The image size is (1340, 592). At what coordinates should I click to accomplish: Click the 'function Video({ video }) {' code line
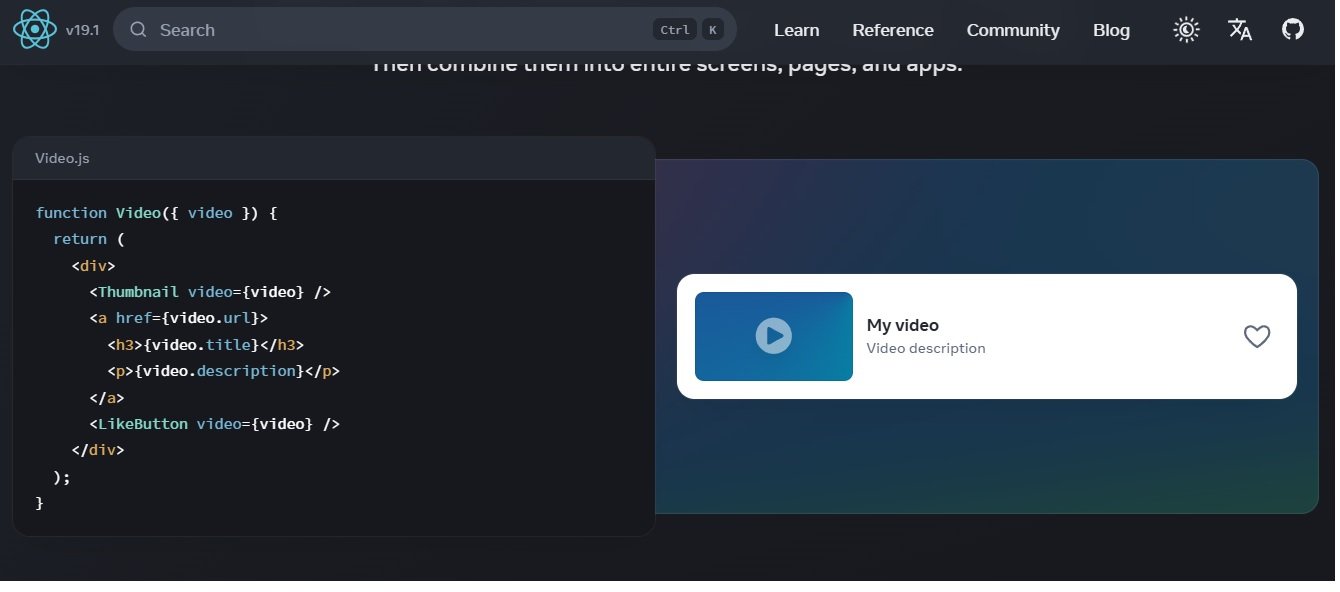[x=156, y=213]
